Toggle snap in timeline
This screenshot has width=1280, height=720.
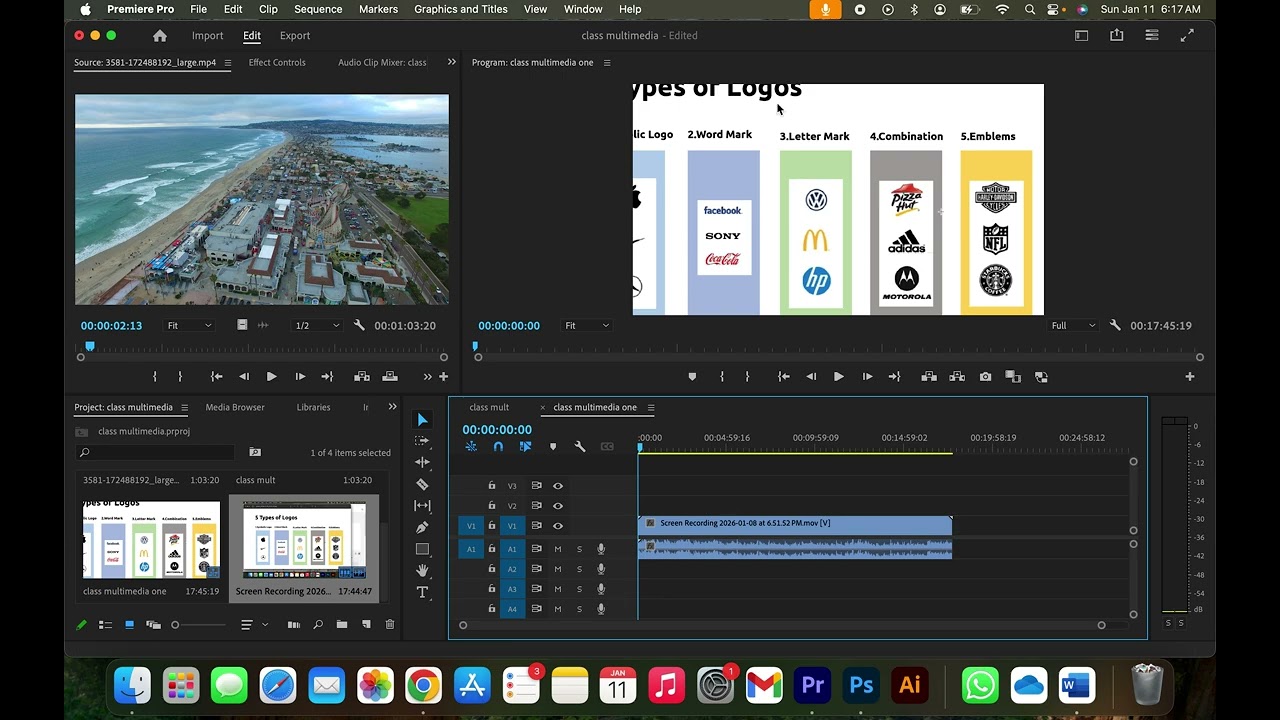pyautogui.click(x=498, y=446)
